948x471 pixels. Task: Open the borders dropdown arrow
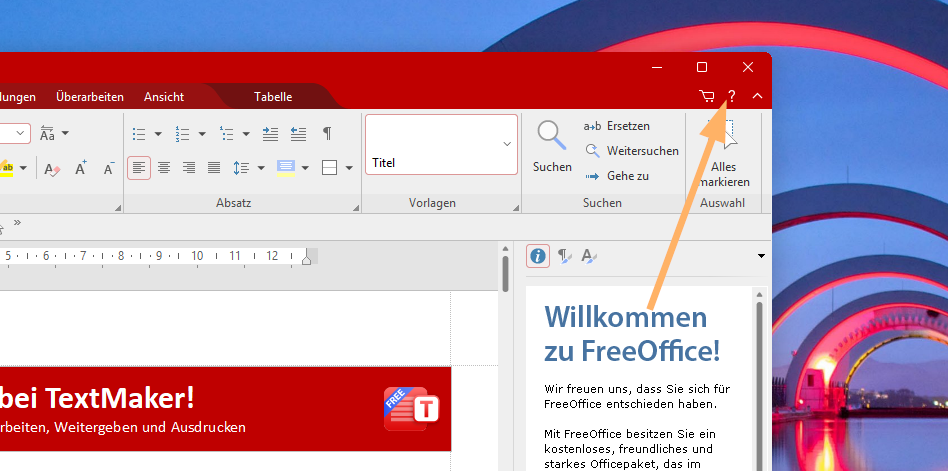click(x=349, y=167)
